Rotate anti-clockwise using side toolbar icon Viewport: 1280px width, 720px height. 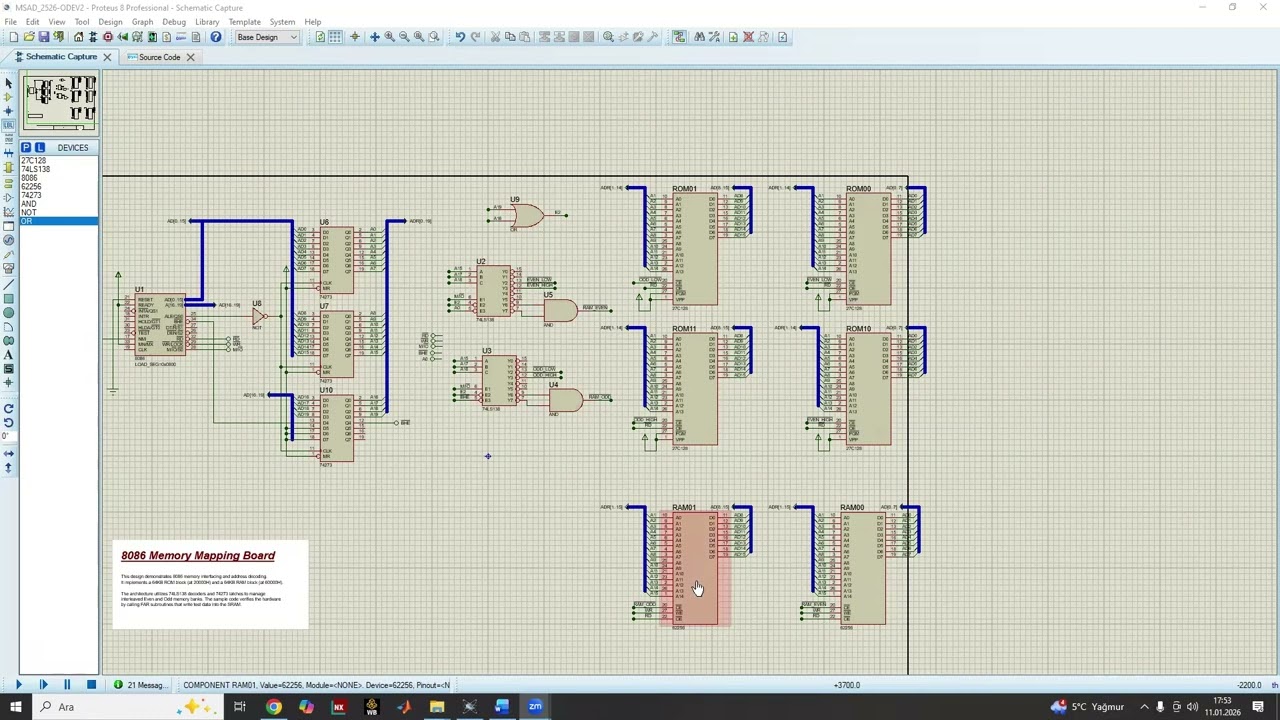(x=8, y=422)
